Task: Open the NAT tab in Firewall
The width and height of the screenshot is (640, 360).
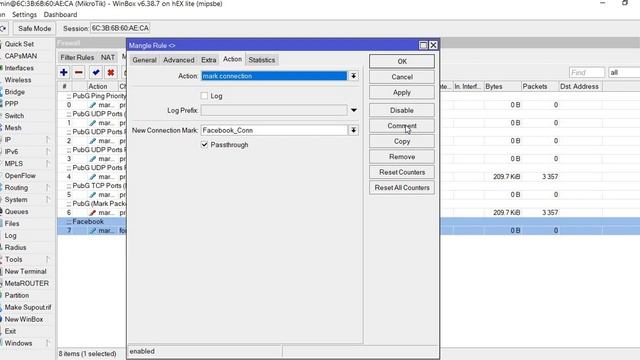Action: coord(108,58)
